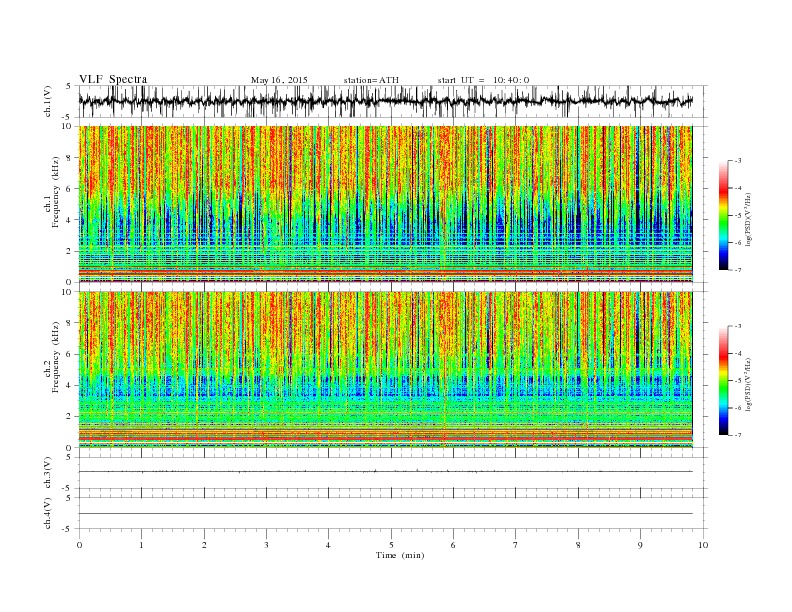Image resolution: width=792 pixels, height=612 pixels.
Task: Click the "station=ATH" header label
Action: pyautogui.click(x=371, y=80)
